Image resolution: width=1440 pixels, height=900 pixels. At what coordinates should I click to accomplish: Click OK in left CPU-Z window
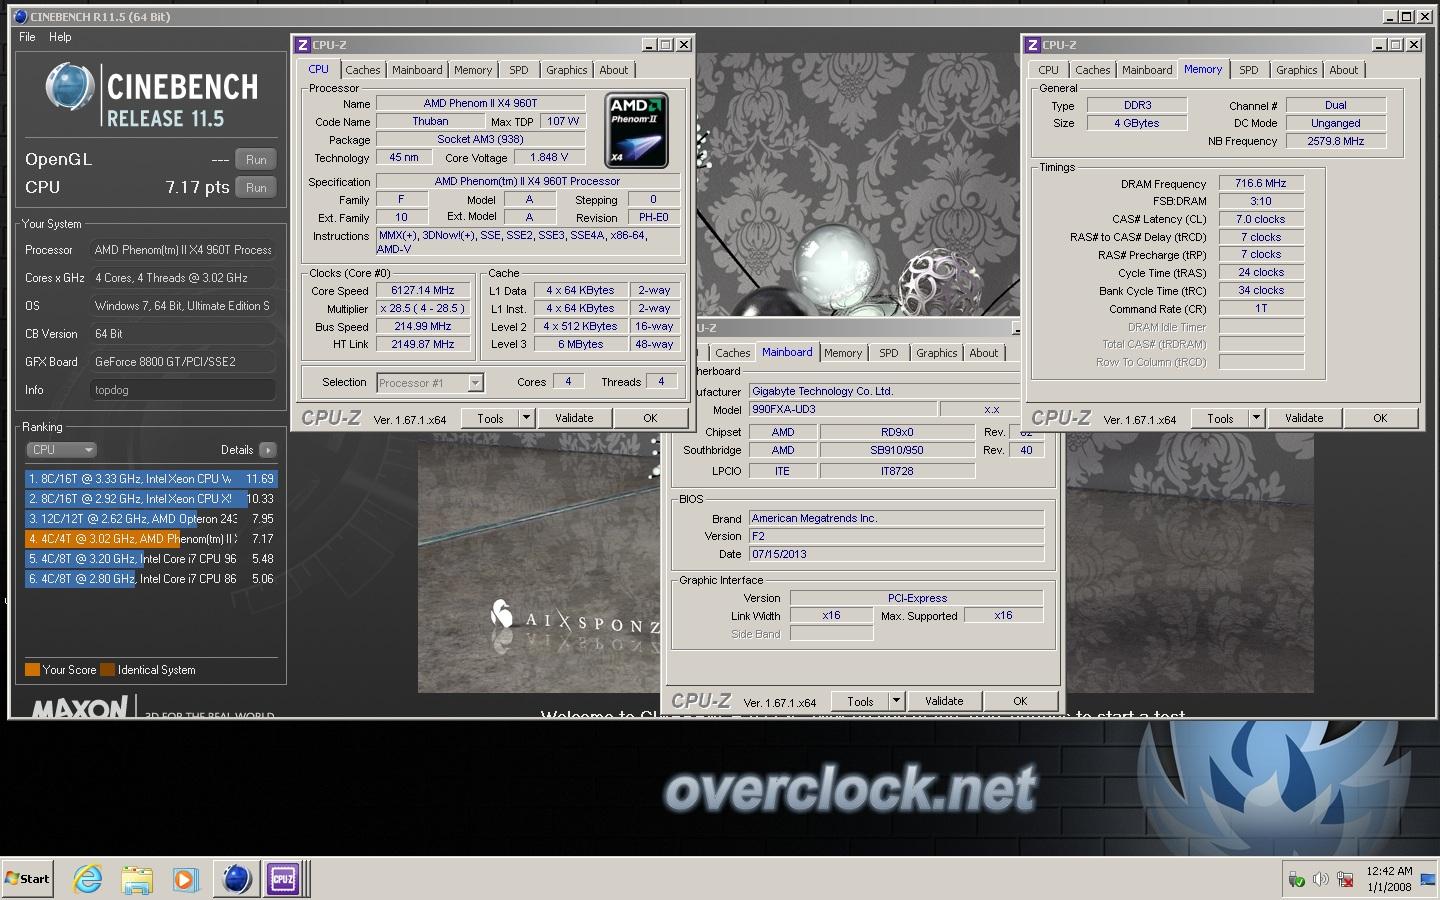pos(650,419)
